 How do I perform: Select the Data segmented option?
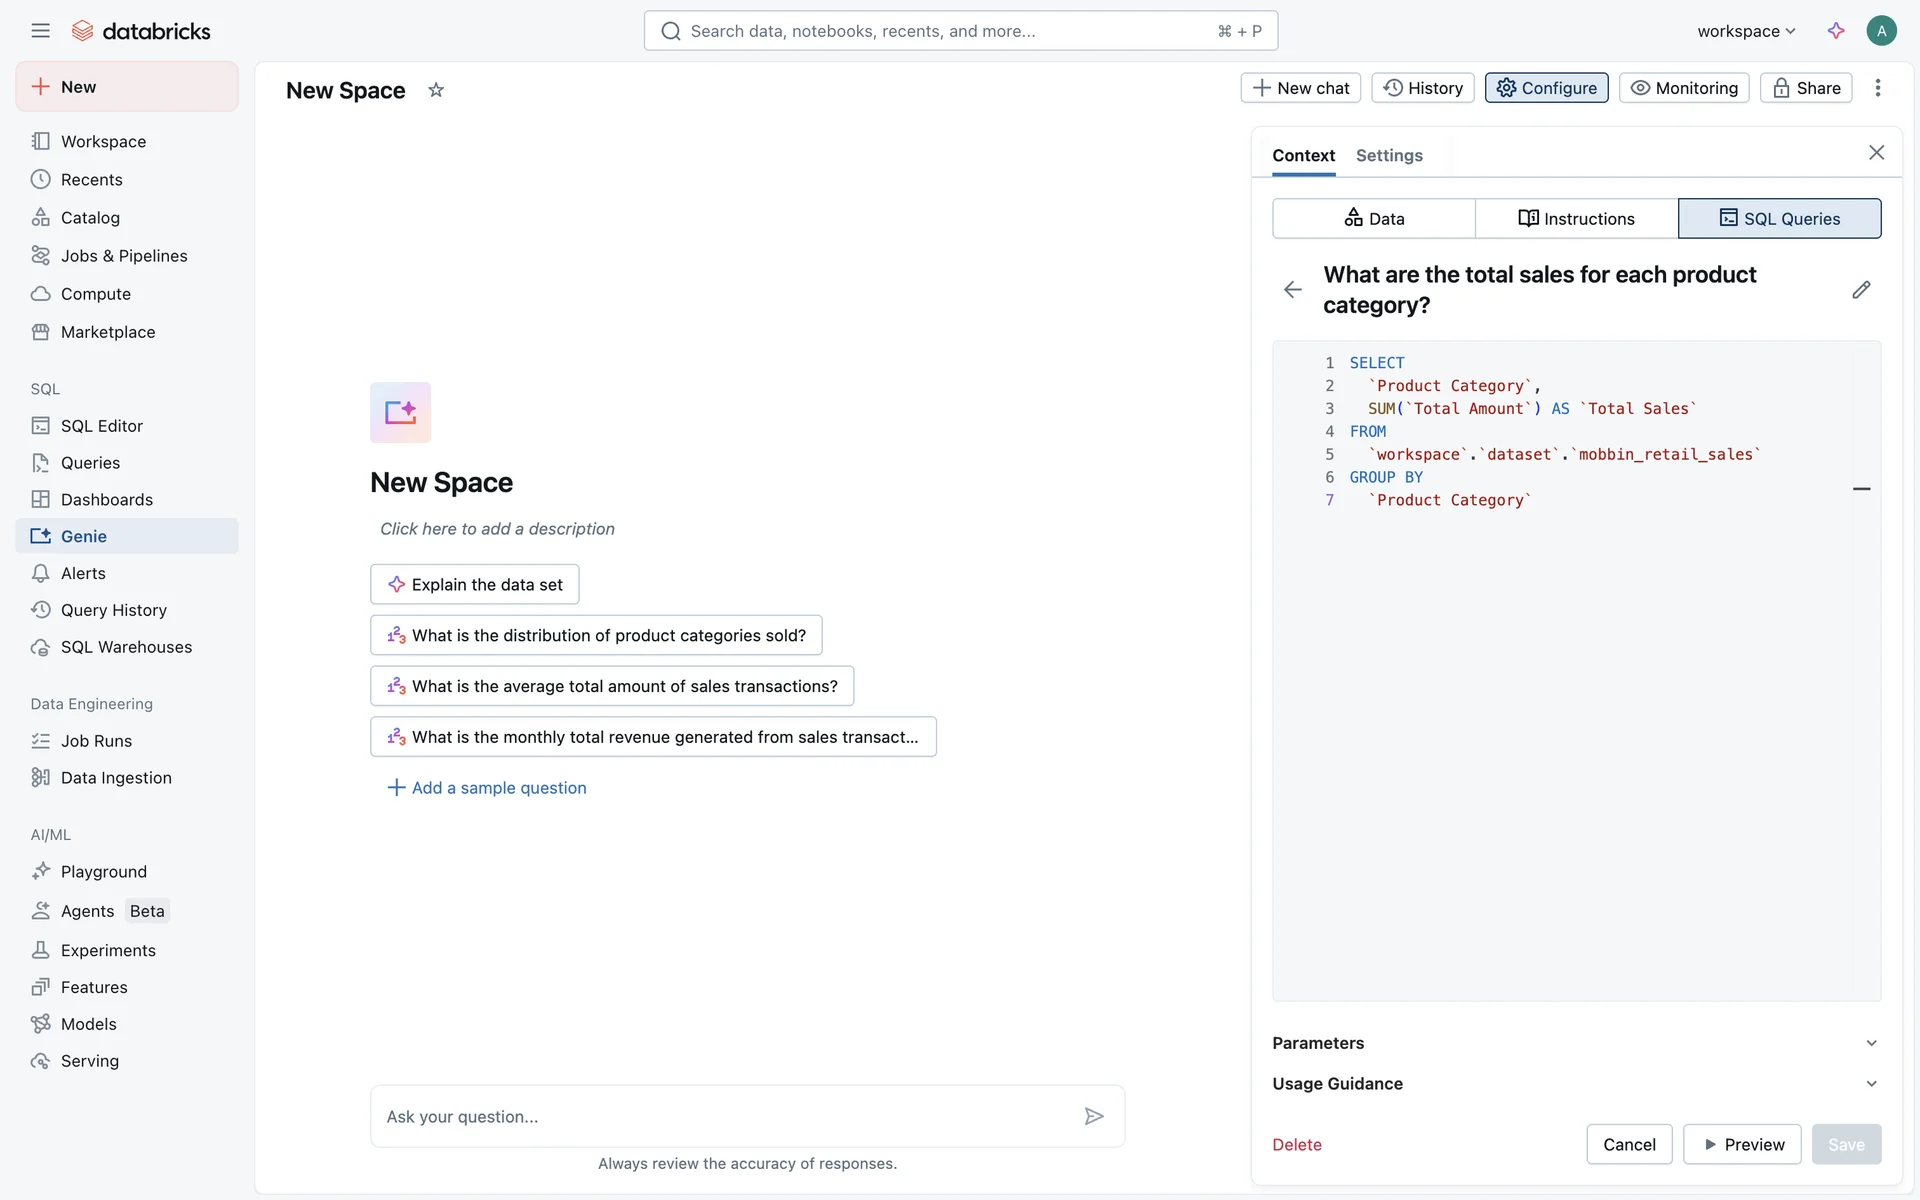click(x=1374, y=218)
